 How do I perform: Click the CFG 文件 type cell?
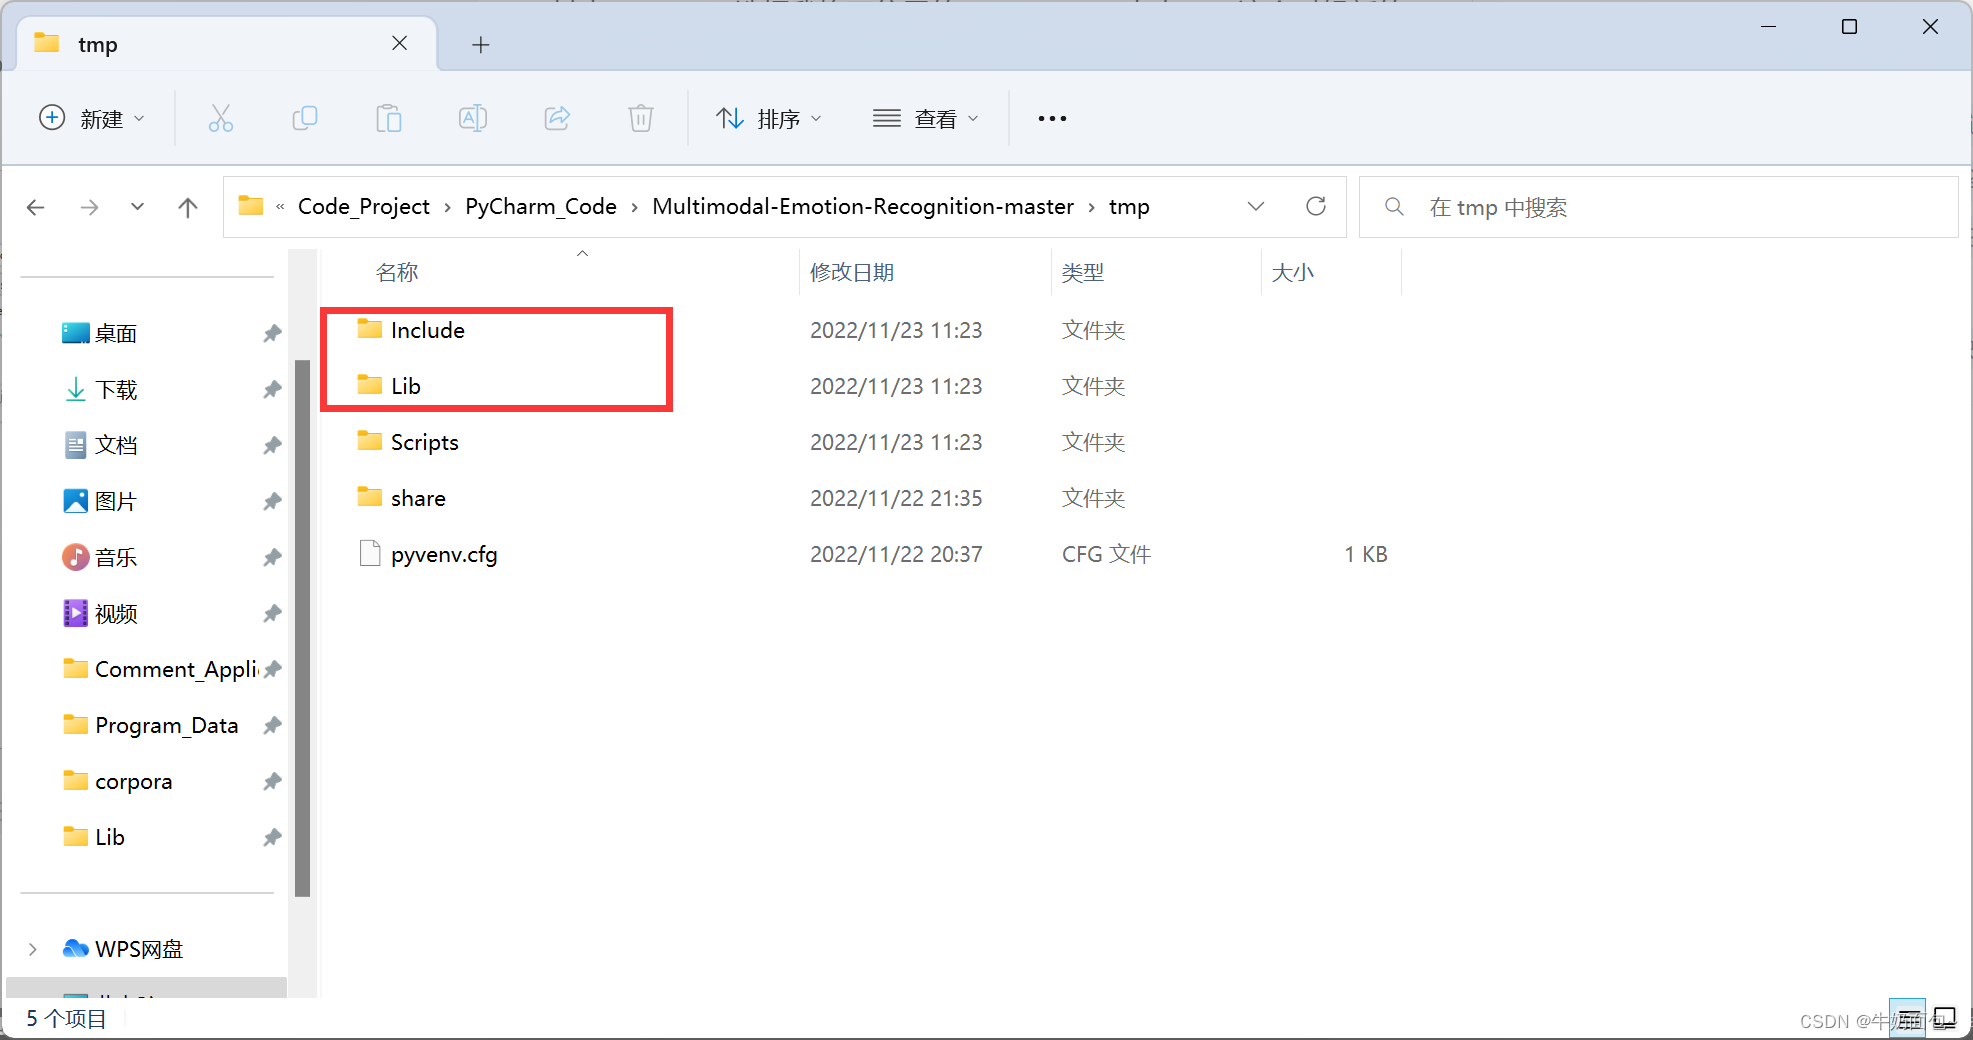tap(1106, 554)
